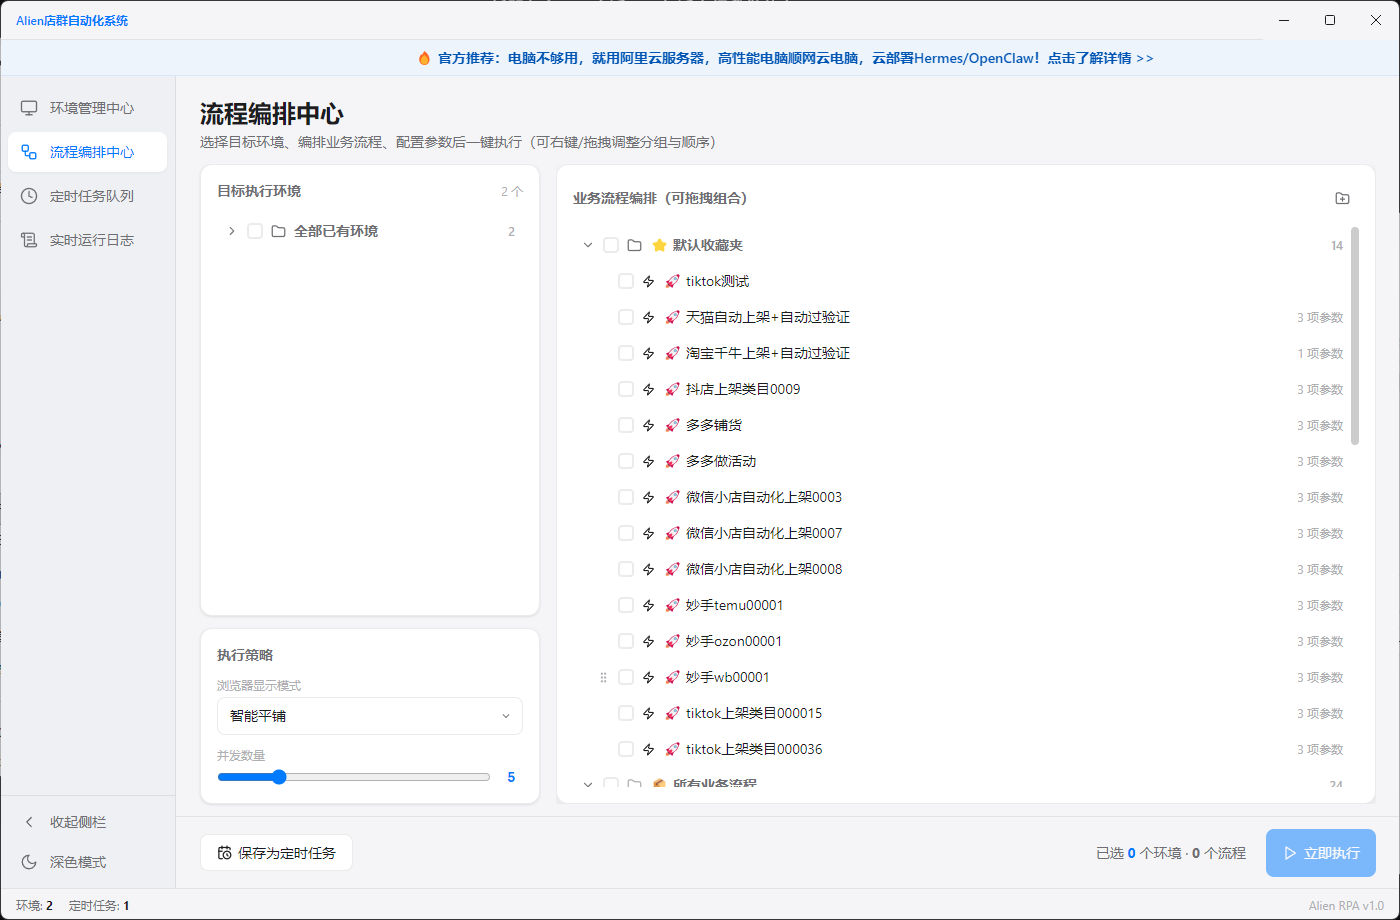Click the lightning icon on 妙手temu00001 row

pyautogui.click(x=648, y=605)
